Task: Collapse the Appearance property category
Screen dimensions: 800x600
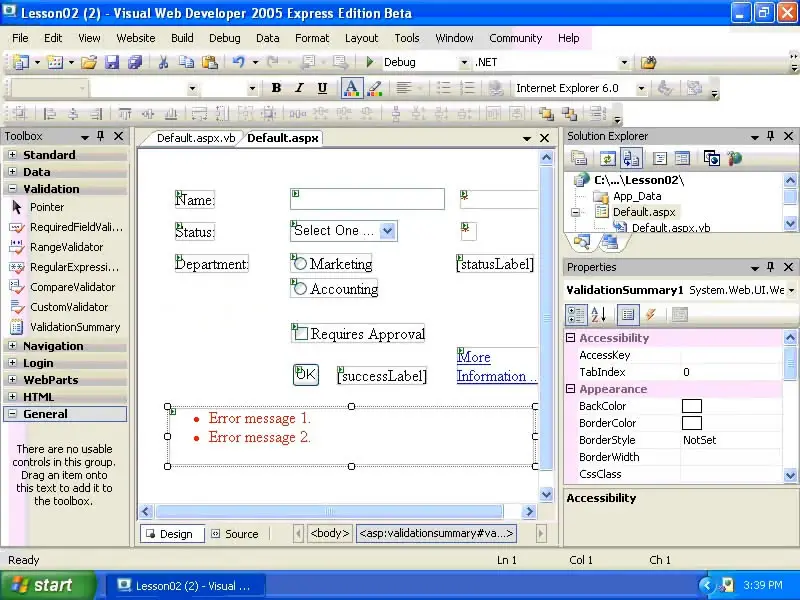Action: (x=571, y=389)
